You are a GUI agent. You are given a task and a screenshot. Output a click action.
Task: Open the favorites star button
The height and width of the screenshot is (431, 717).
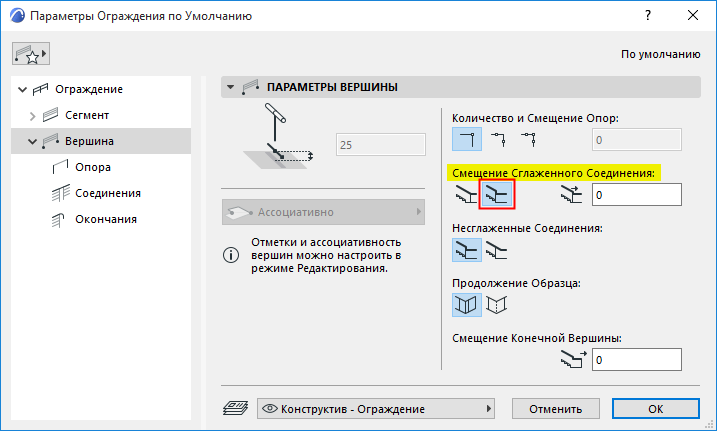click(30, 54)
